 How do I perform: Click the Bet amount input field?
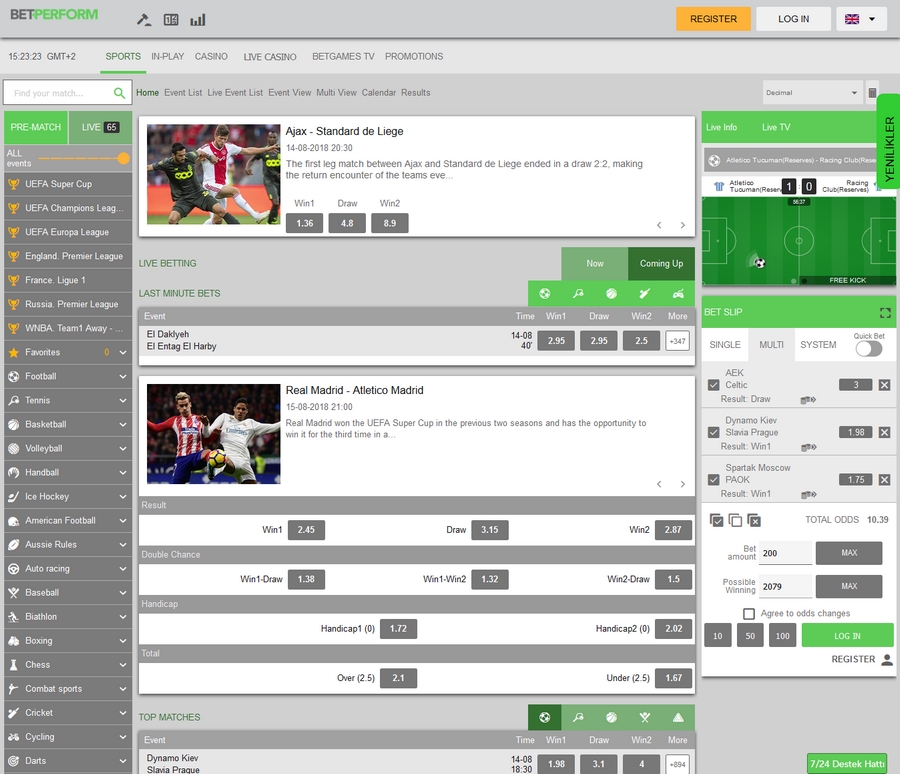coord(785,553)
